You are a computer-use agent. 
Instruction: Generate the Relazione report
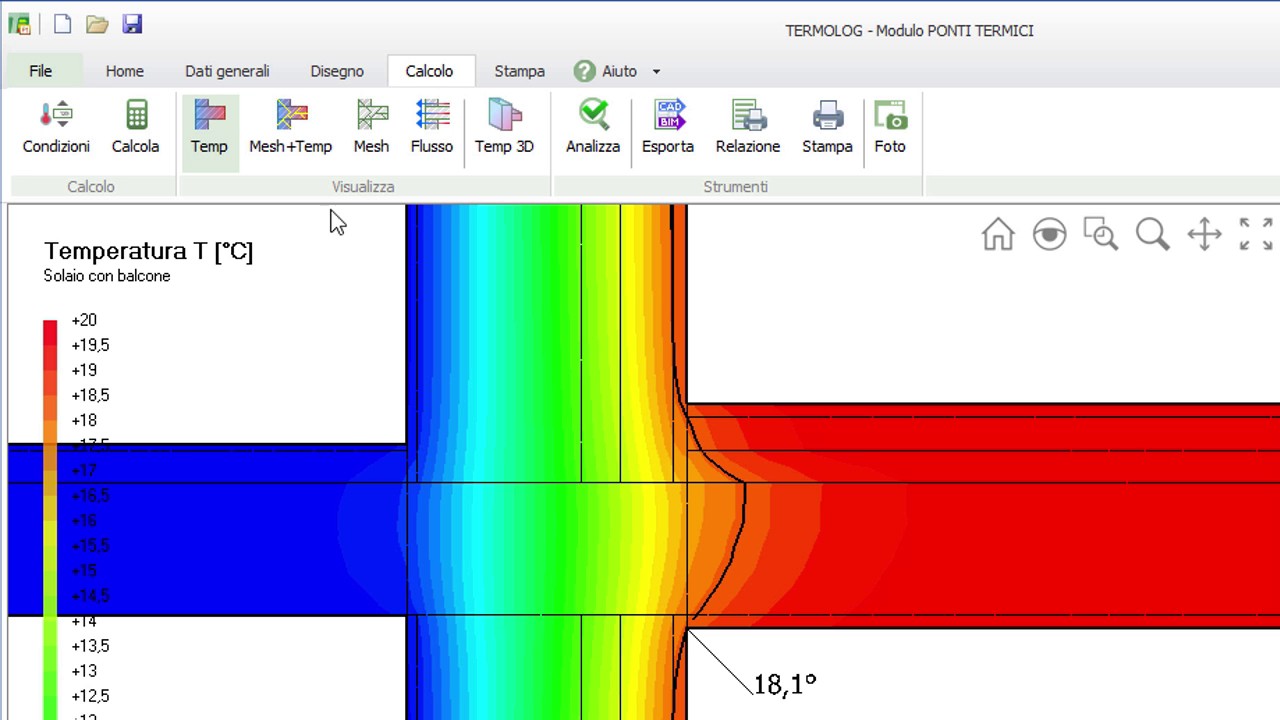pyautogui.click(x=748, y=127)
